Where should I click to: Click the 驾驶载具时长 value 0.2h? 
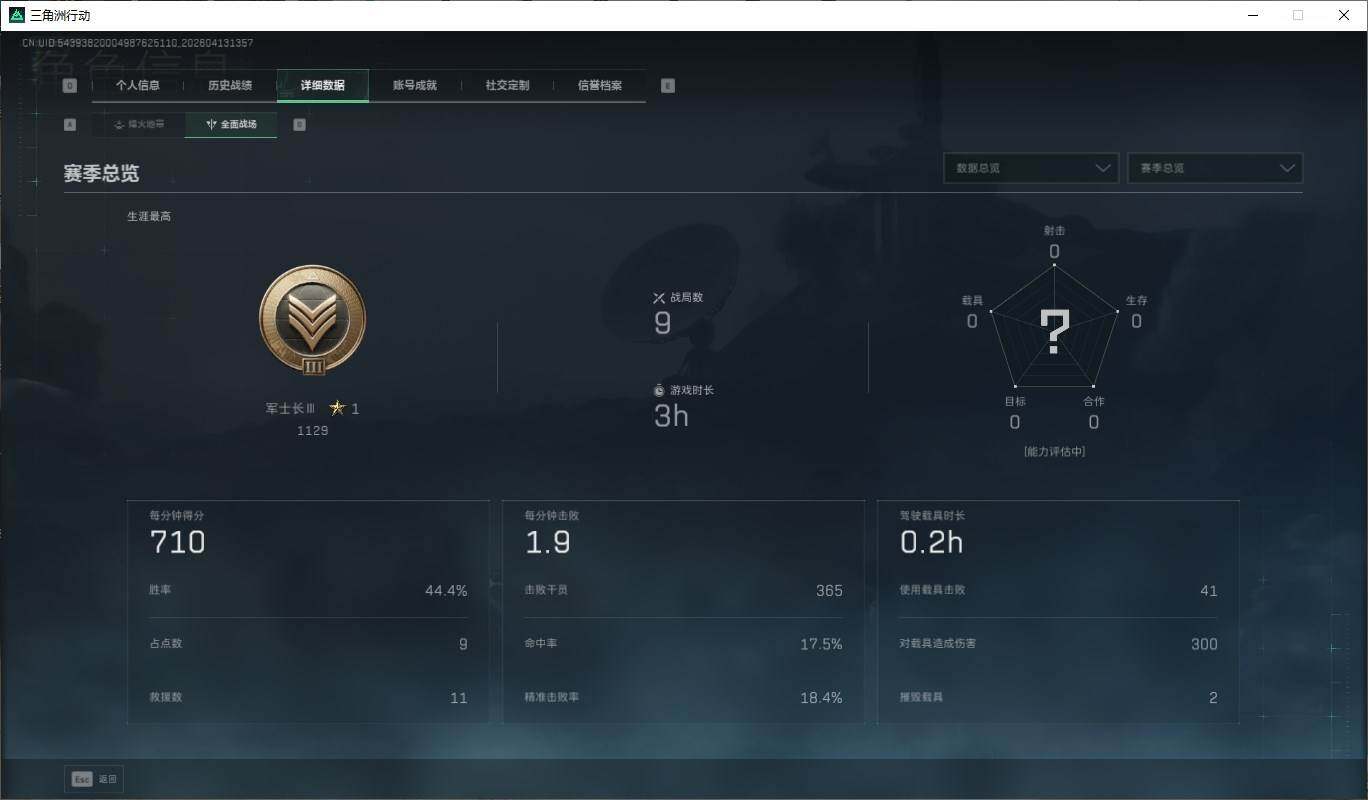(932, 542)
